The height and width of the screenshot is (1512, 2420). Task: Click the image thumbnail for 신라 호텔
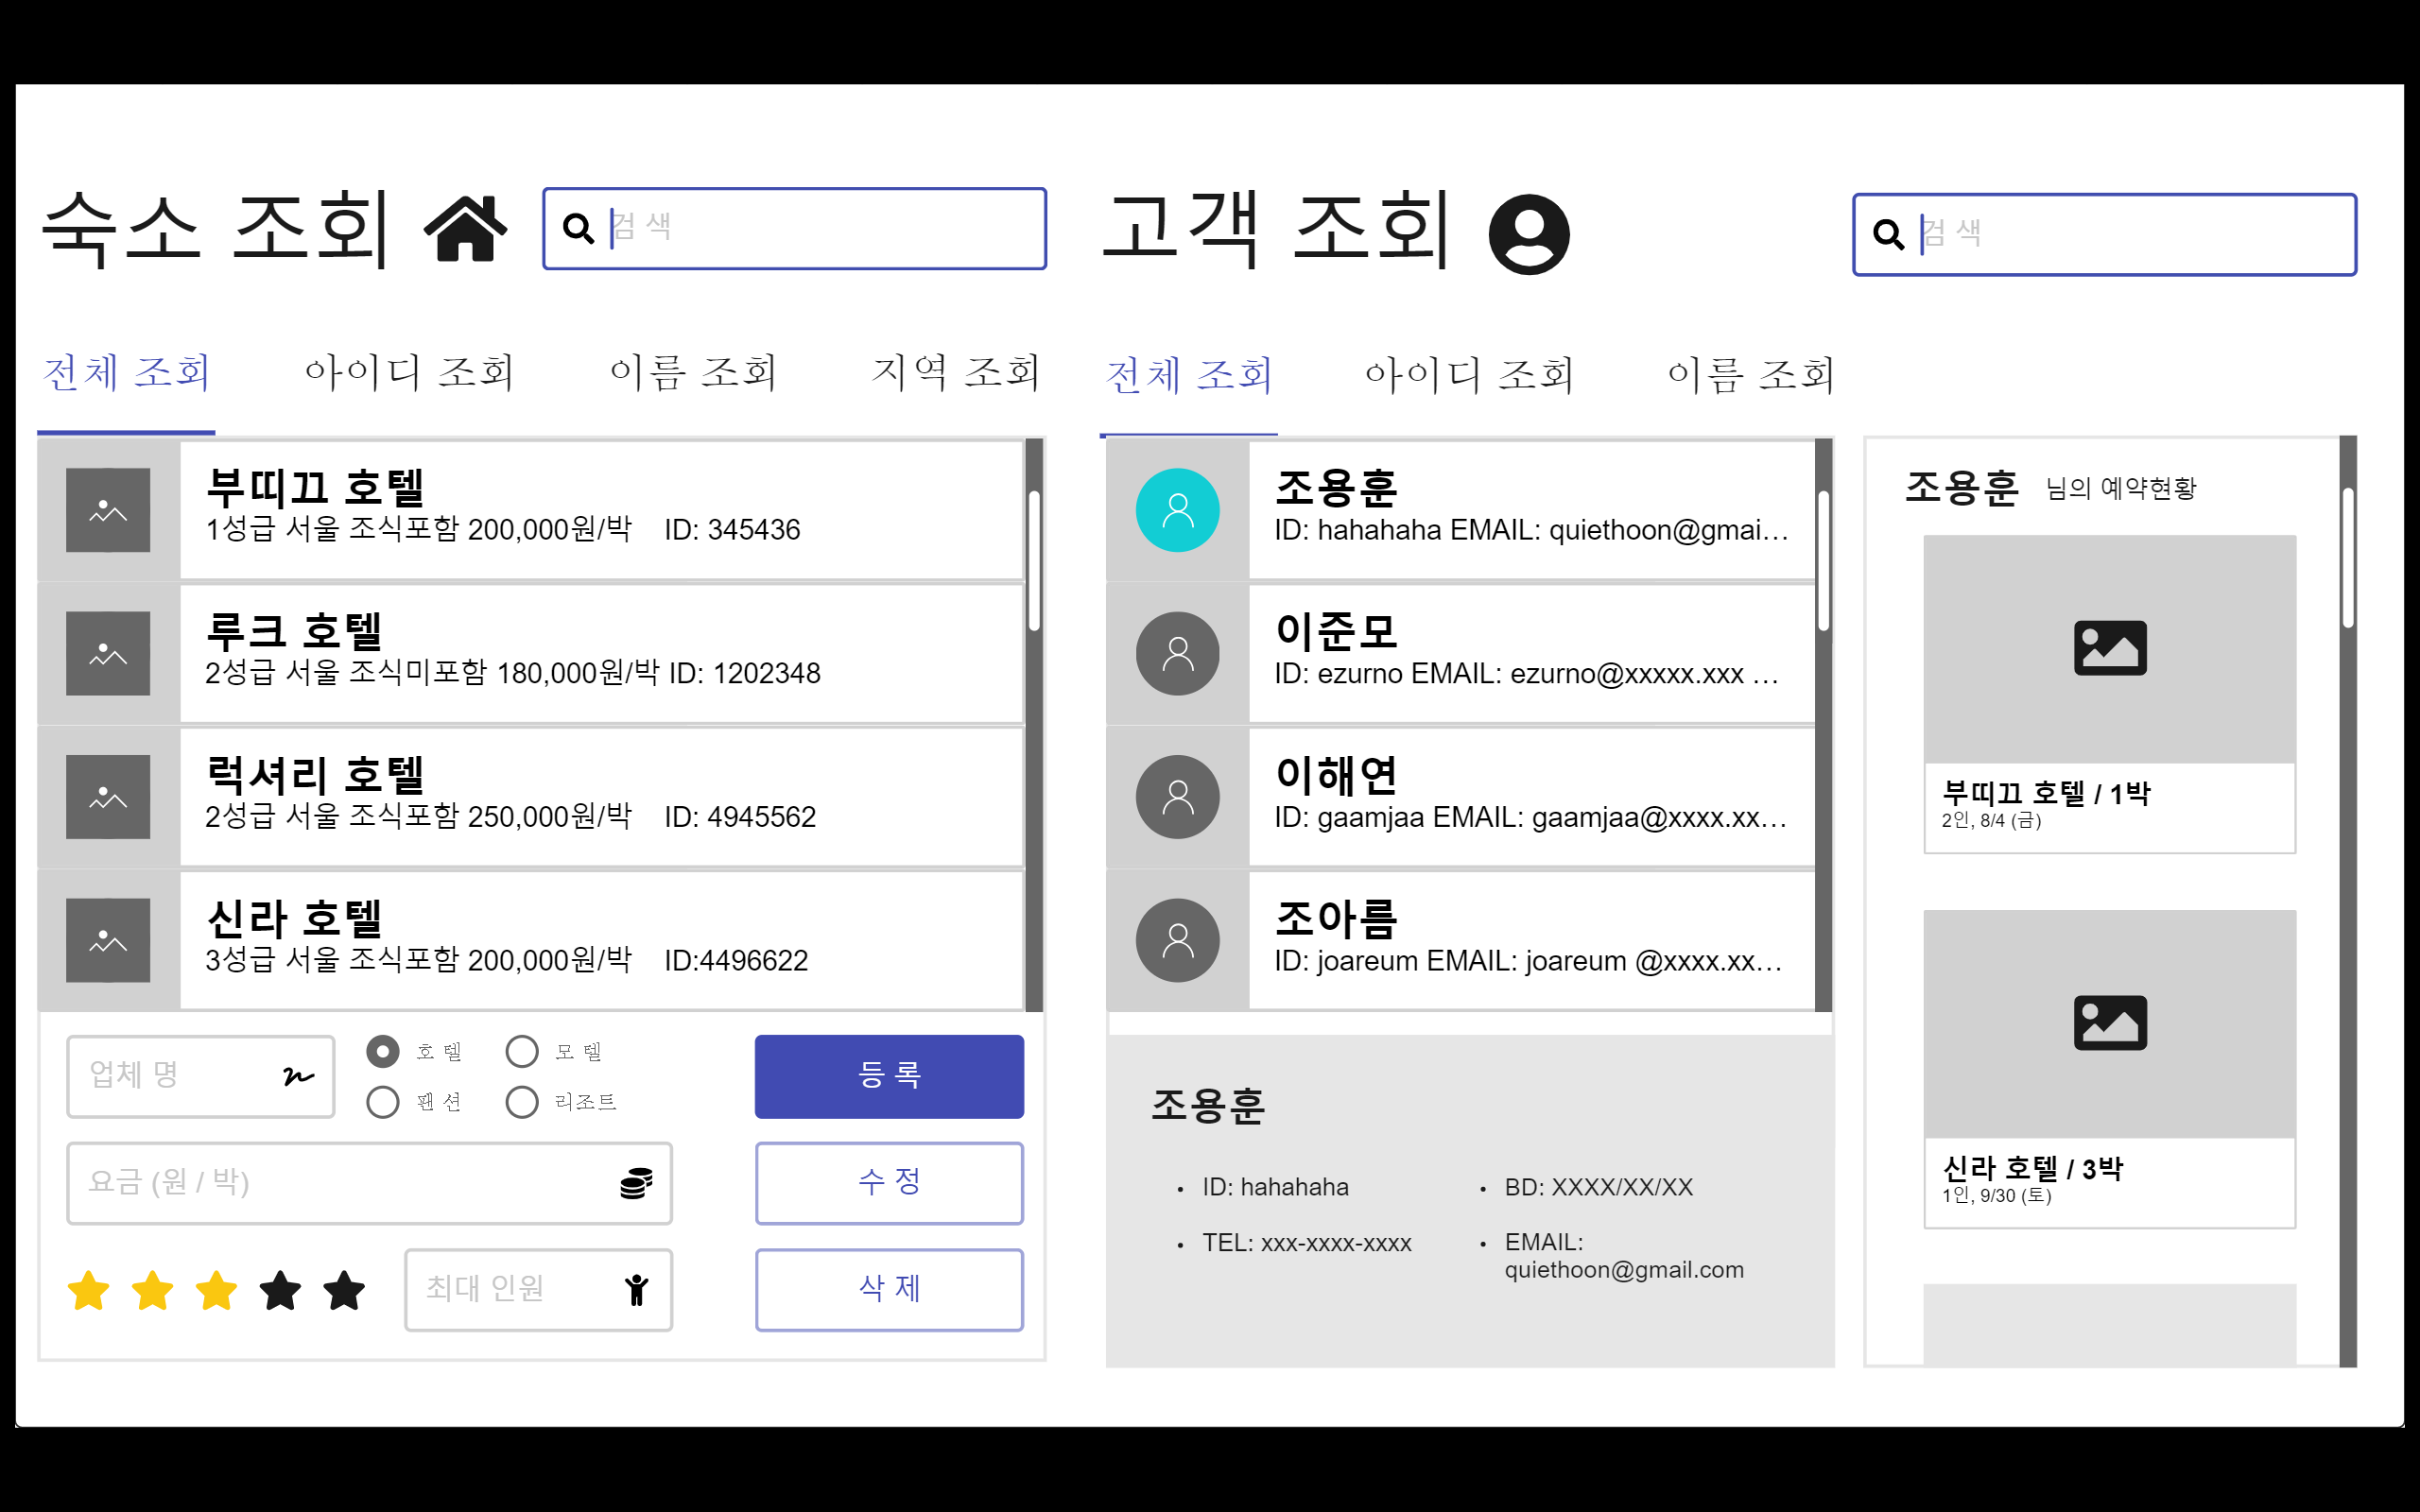click(x=108, y=940)
